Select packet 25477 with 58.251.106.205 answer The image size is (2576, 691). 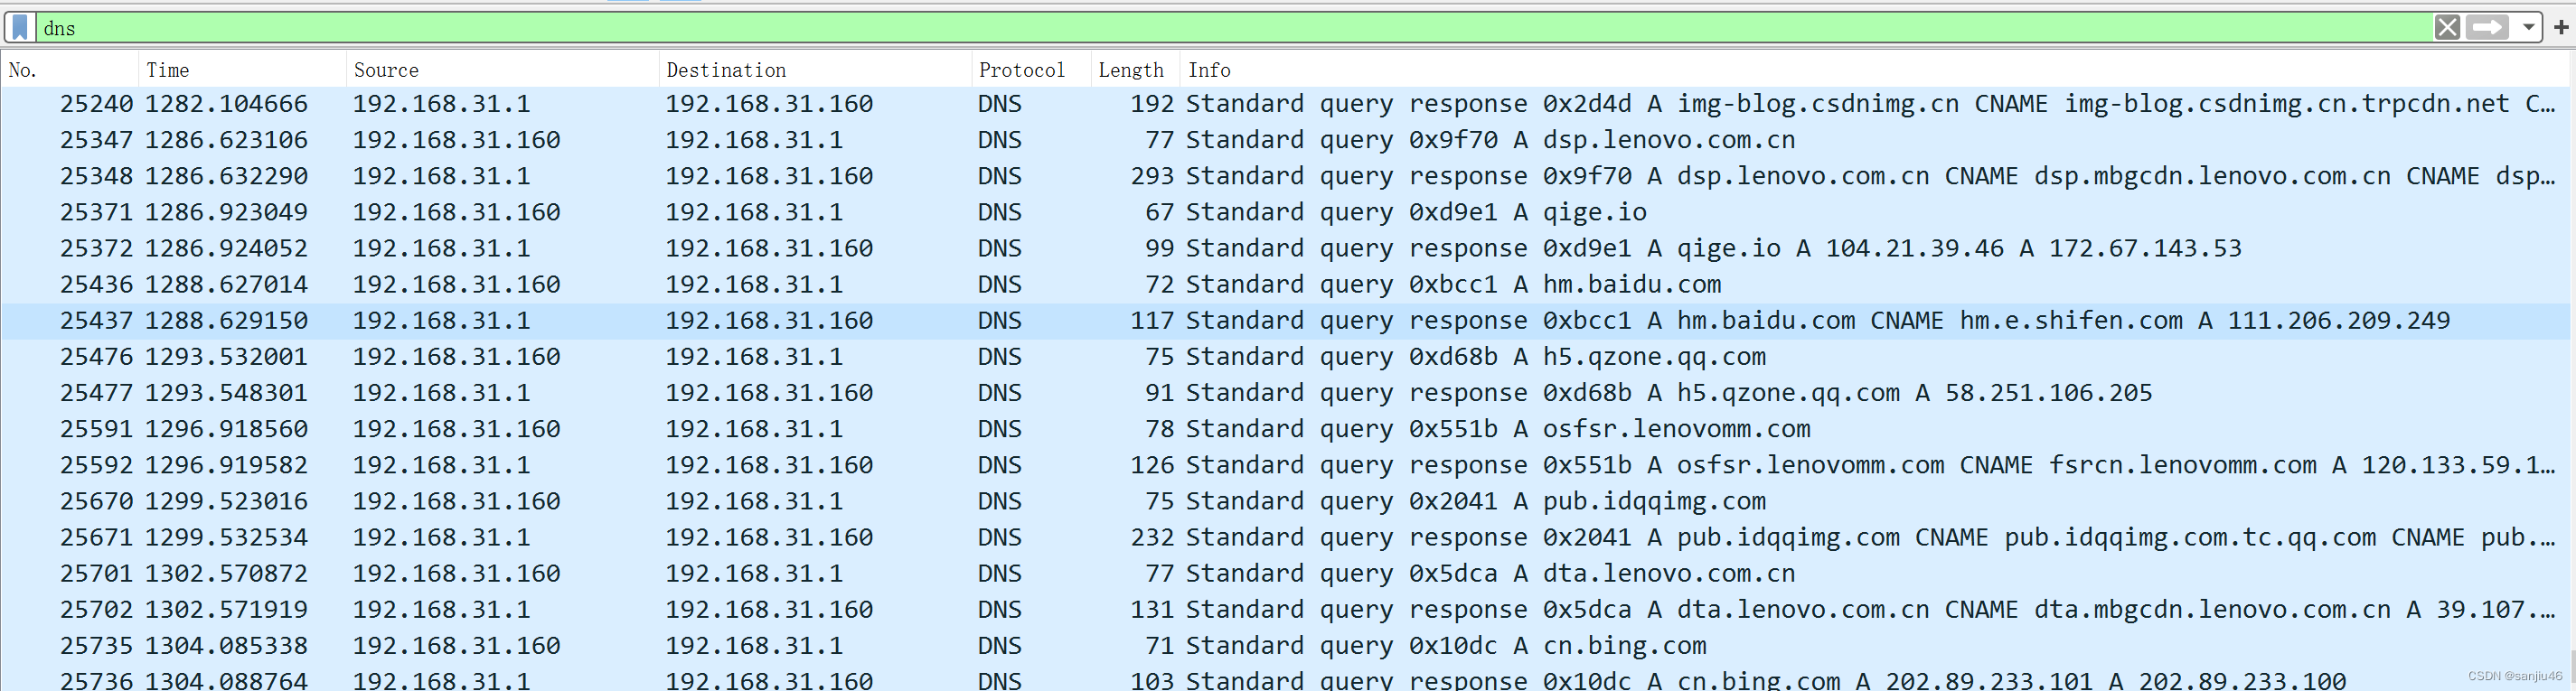1285,393
